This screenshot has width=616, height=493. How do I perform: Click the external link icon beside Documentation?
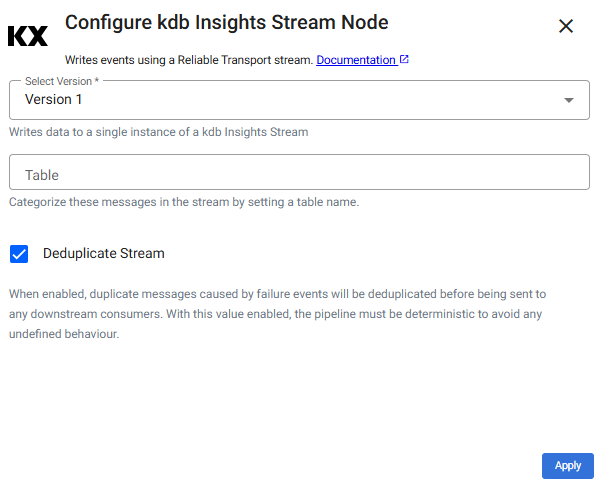pyautogui.click(x=404, y=60)
